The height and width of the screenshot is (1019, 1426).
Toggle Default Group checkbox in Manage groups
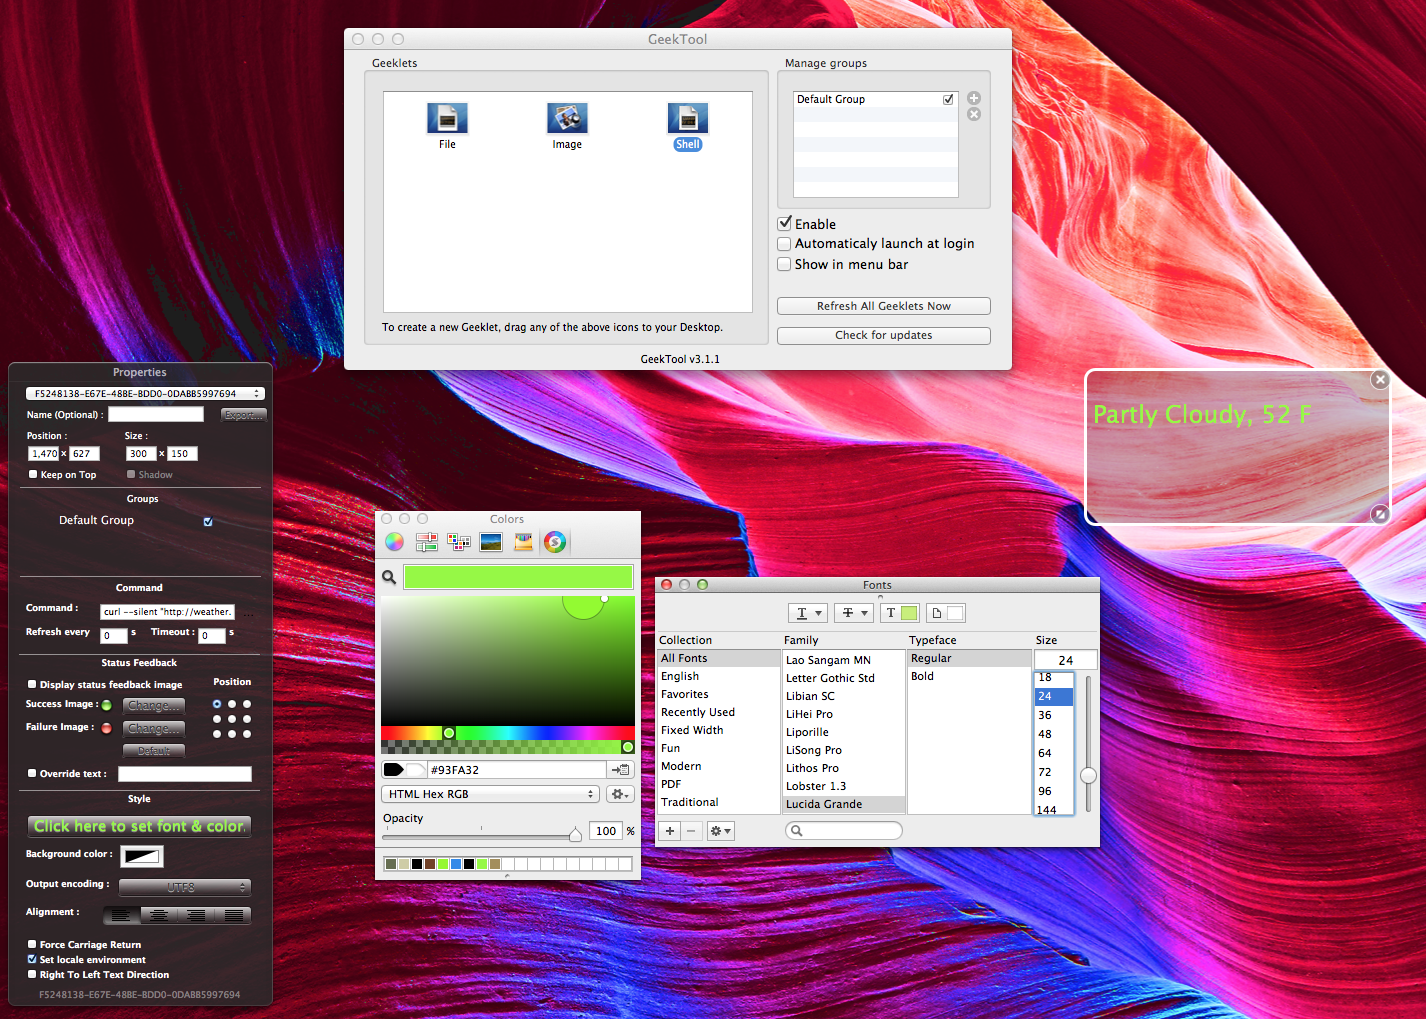click(948, 99)
